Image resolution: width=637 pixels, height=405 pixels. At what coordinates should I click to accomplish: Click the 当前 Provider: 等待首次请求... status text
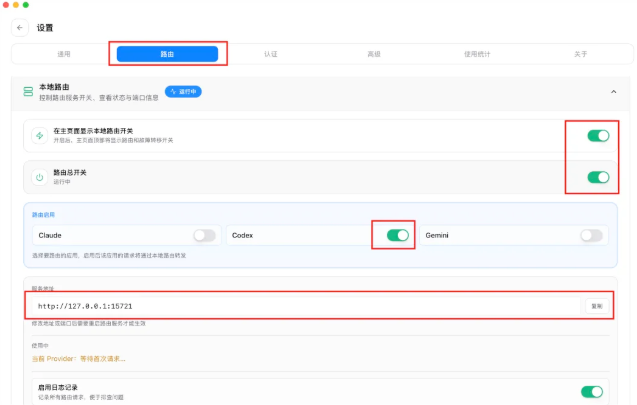tap(79, 359)
